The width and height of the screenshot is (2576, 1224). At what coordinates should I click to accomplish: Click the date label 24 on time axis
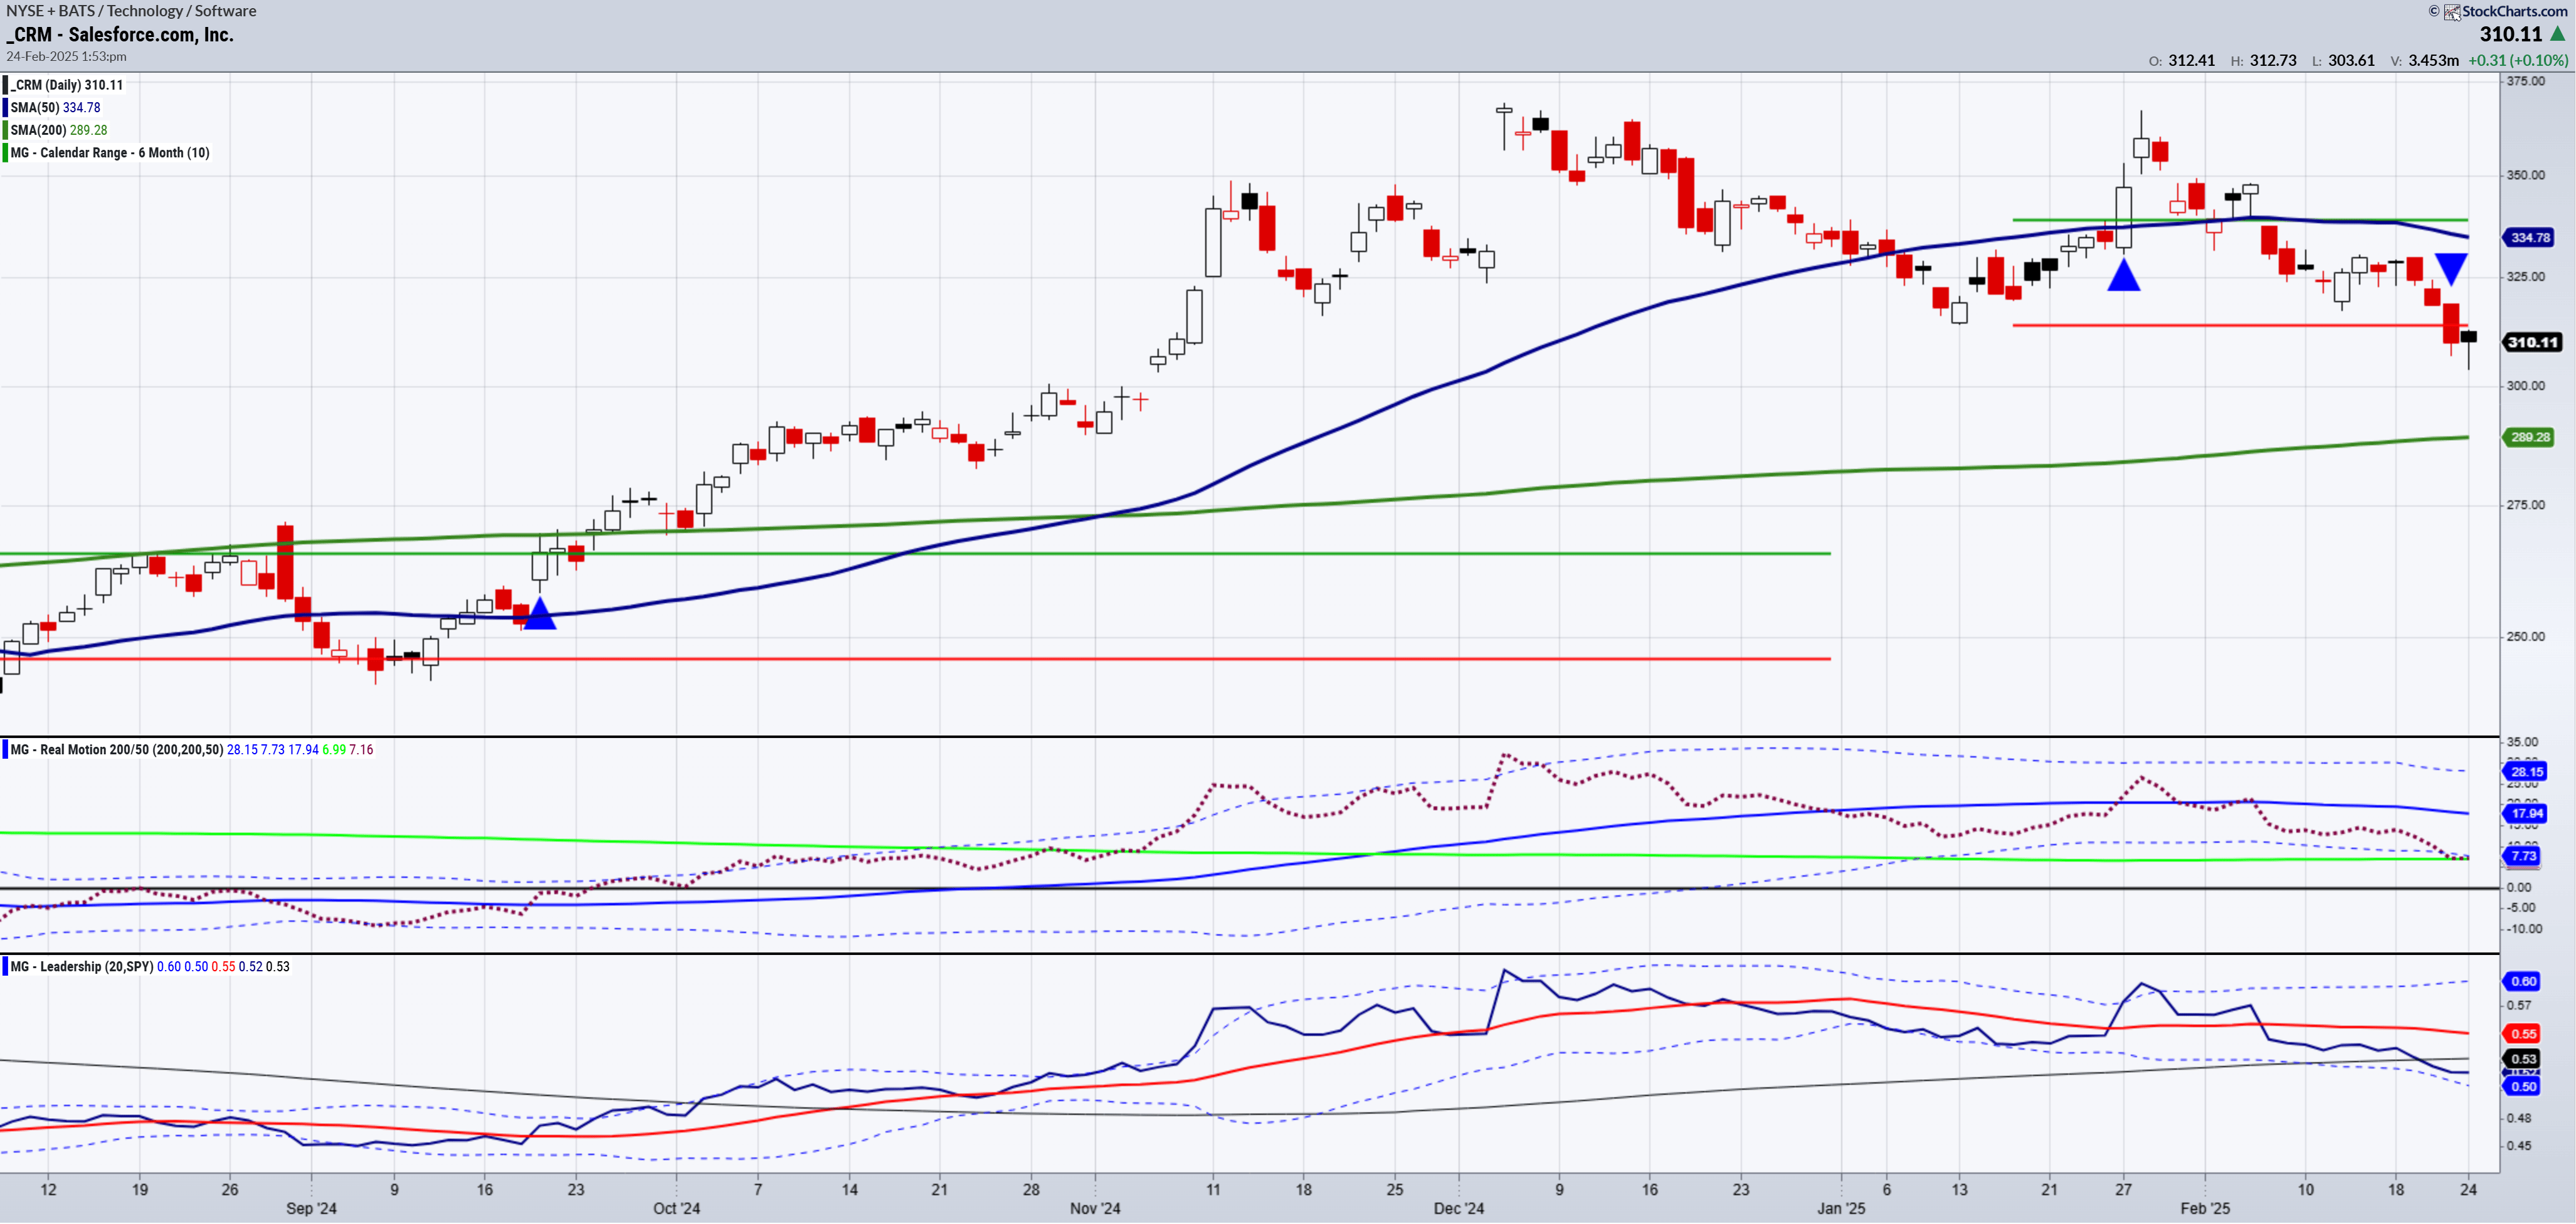click(2469, 1189)
